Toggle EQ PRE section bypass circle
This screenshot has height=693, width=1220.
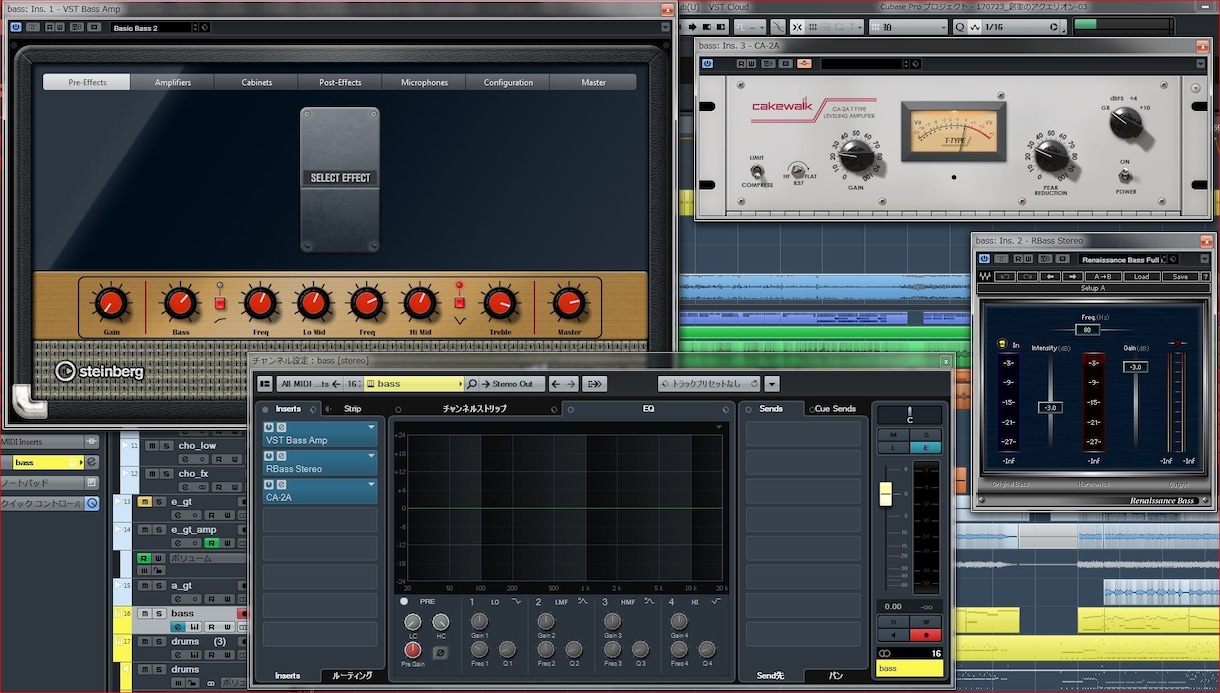[x=404, y=601]
